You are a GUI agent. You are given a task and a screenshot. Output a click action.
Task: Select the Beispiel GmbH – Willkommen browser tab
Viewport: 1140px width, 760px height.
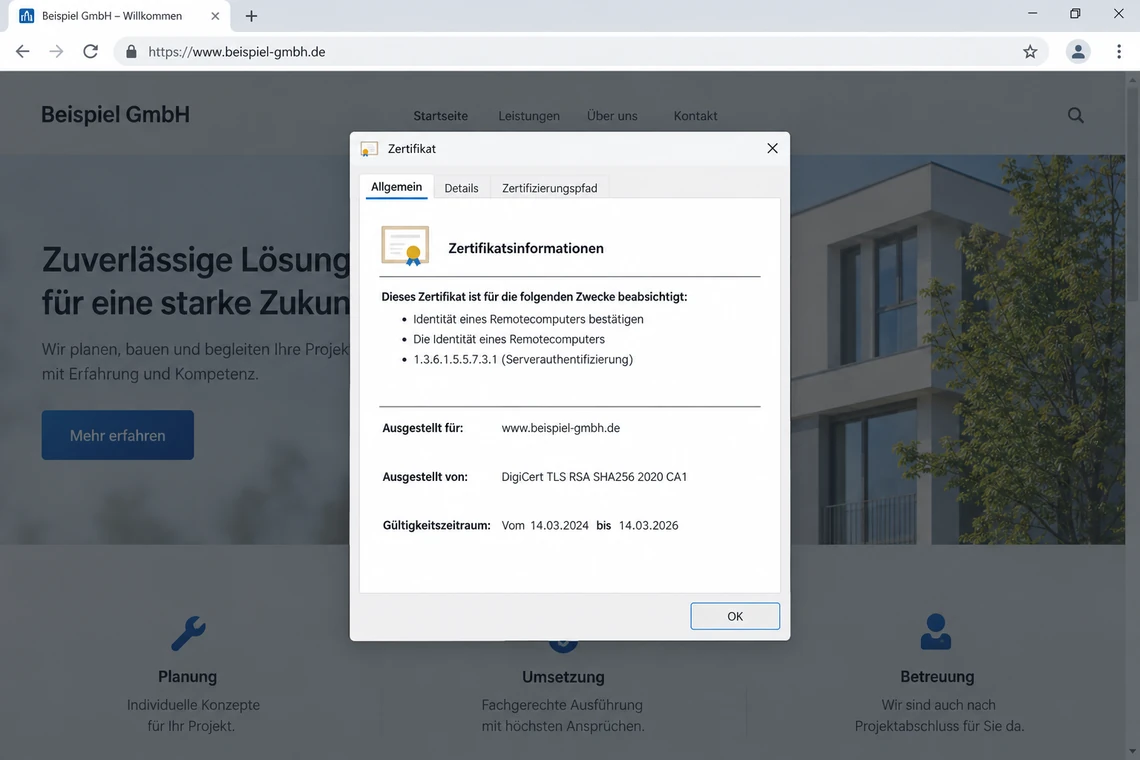(x=119, y=16)
